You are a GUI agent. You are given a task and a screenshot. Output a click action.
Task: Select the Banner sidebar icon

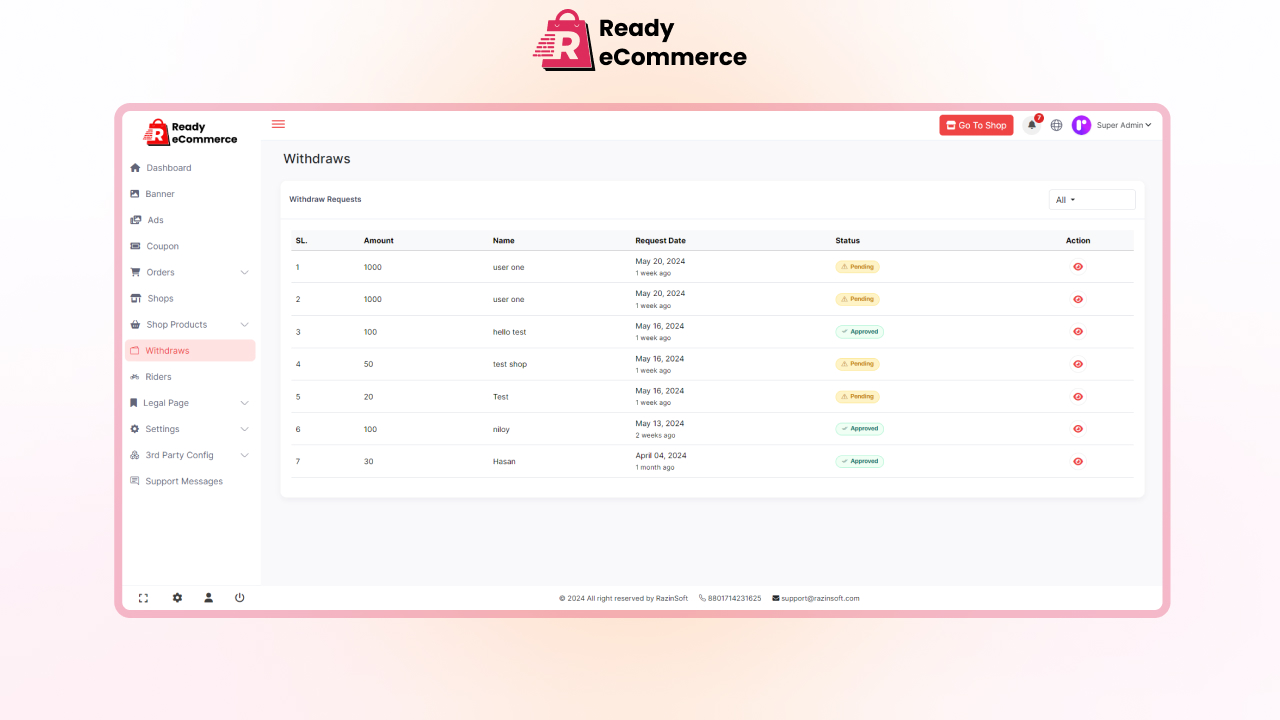[x=135, y=193]
